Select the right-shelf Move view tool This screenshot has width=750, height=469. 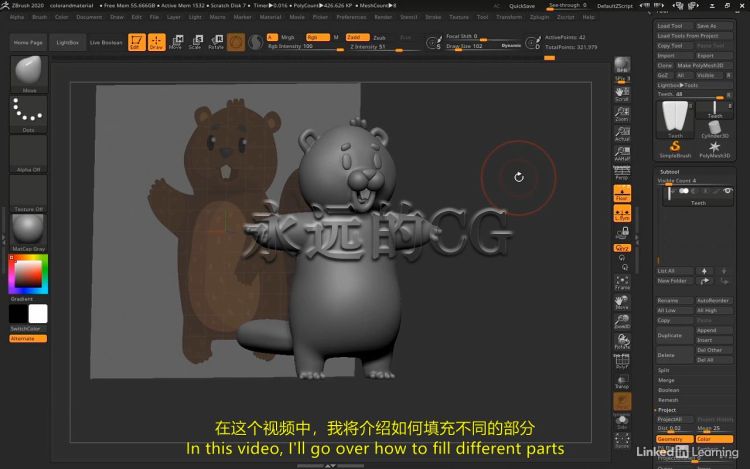(622, 303)
